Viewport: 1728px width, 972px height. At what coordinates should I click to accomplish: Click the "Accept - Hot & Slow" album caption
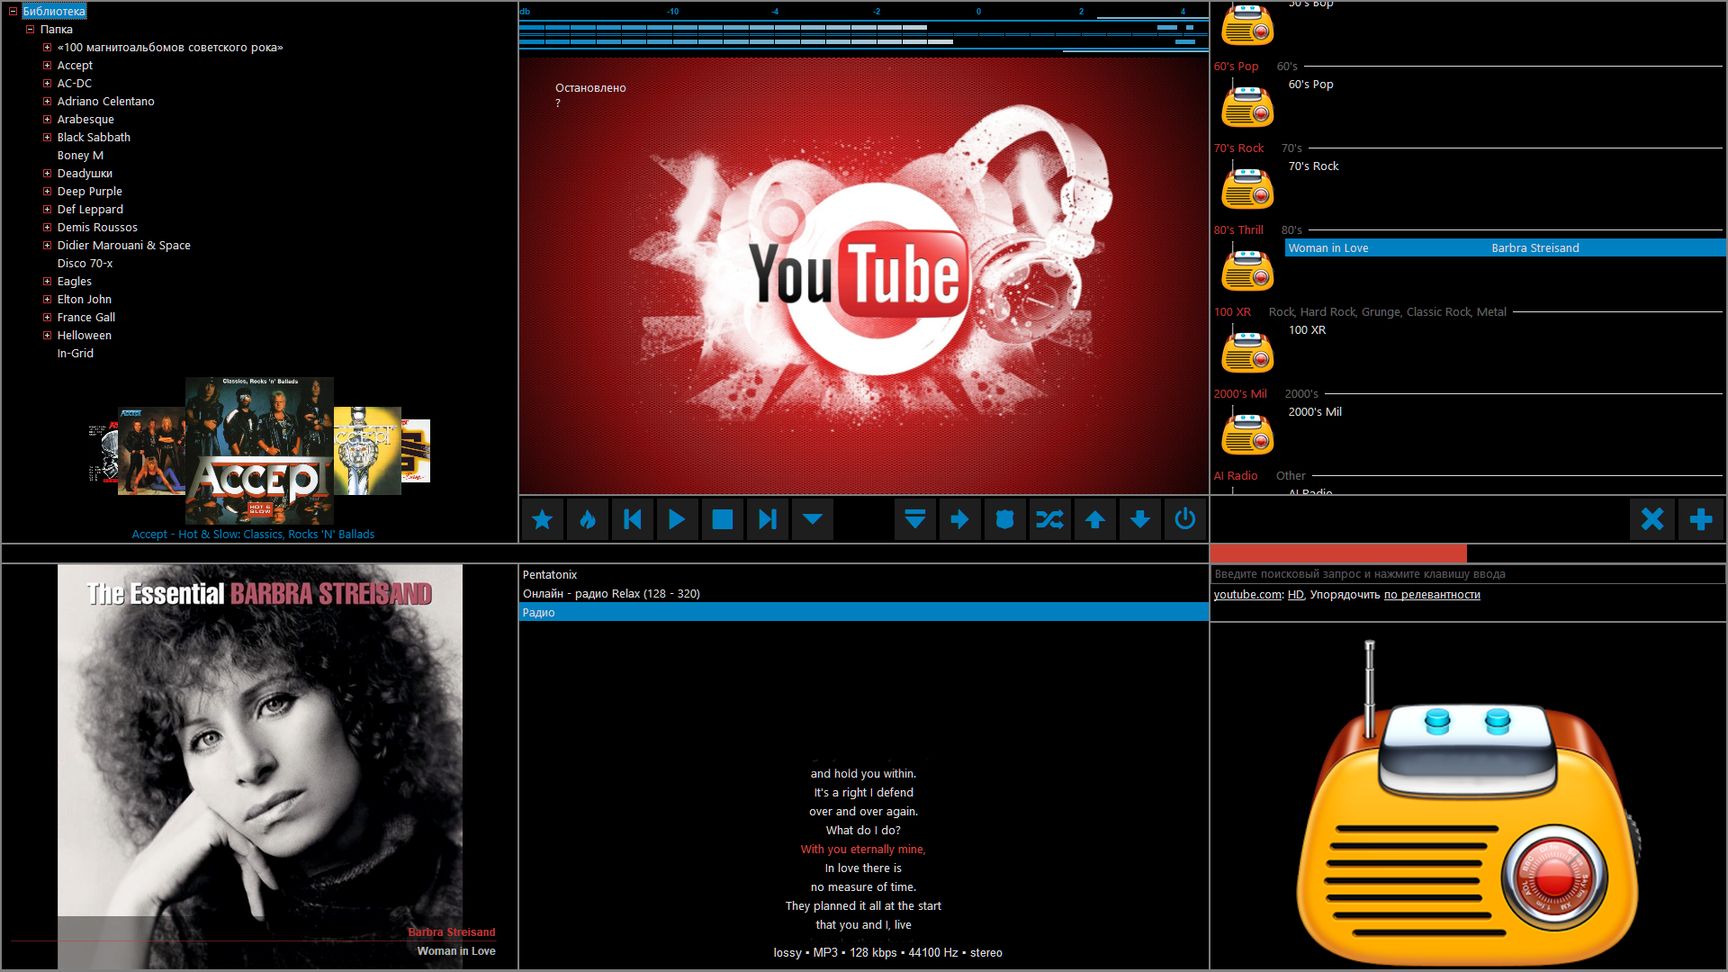[253, 534]
